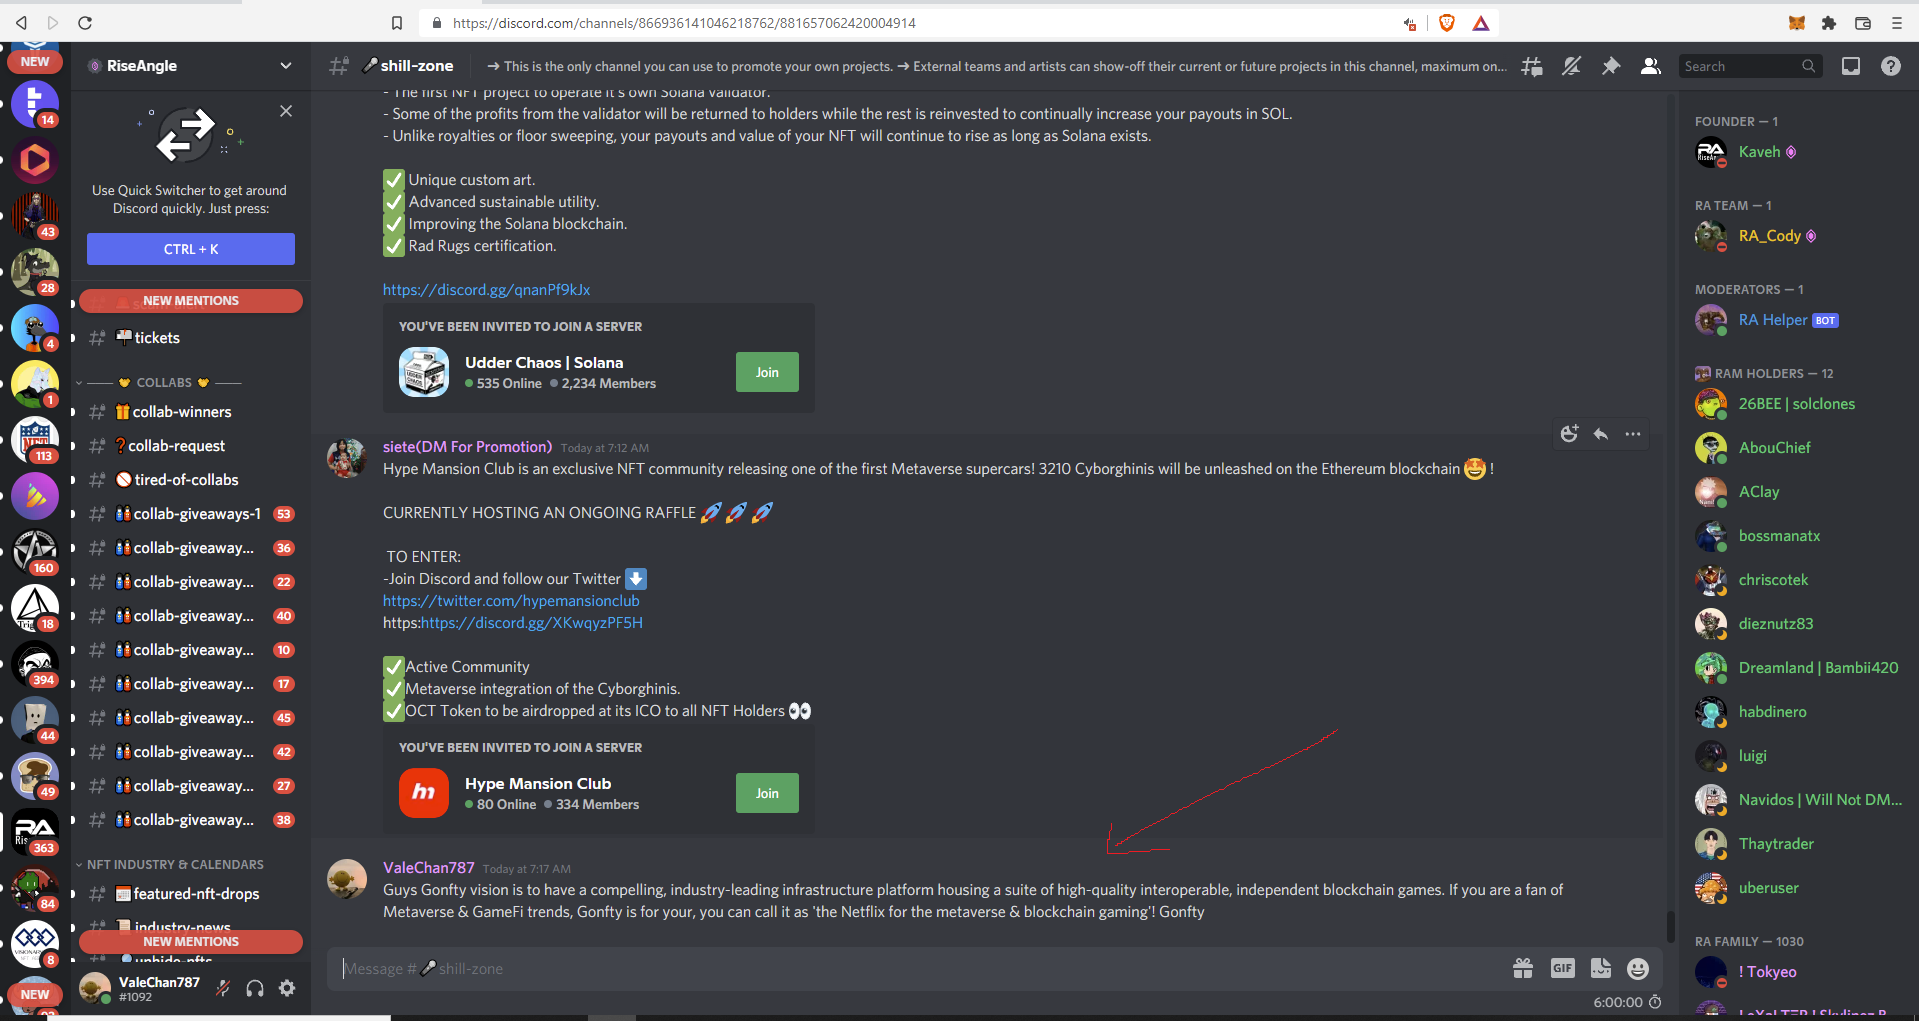Open the twitter.com/hypemansionclub link
Screen dimensions: 1919x1021
[x=511, y=601]
